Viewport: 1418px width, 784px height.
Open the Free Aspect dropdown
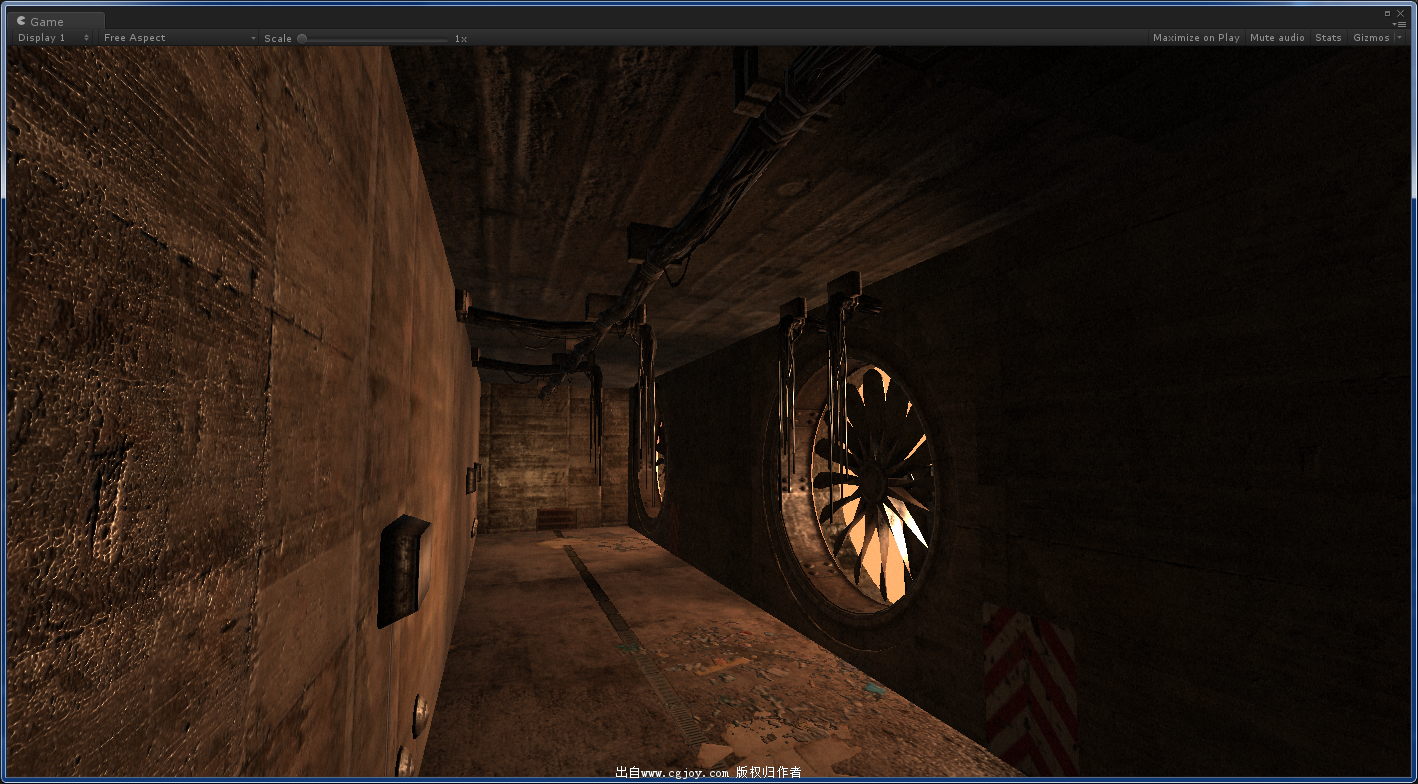(x=179, y=38)
